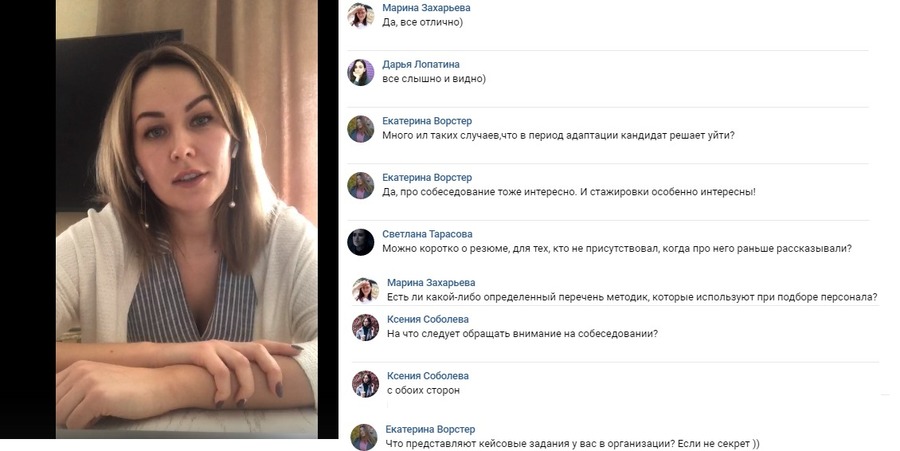Screen dimensions: 900x451
Task: Open Светлана Тарасова profile name link
Action: coord(427,234)
